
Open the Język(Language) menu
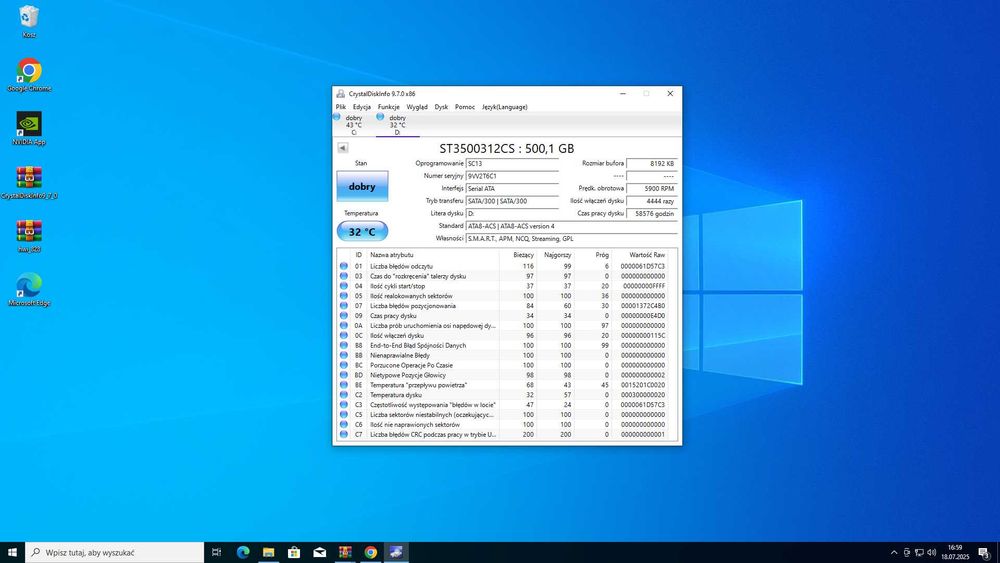(x=504, y=107)
